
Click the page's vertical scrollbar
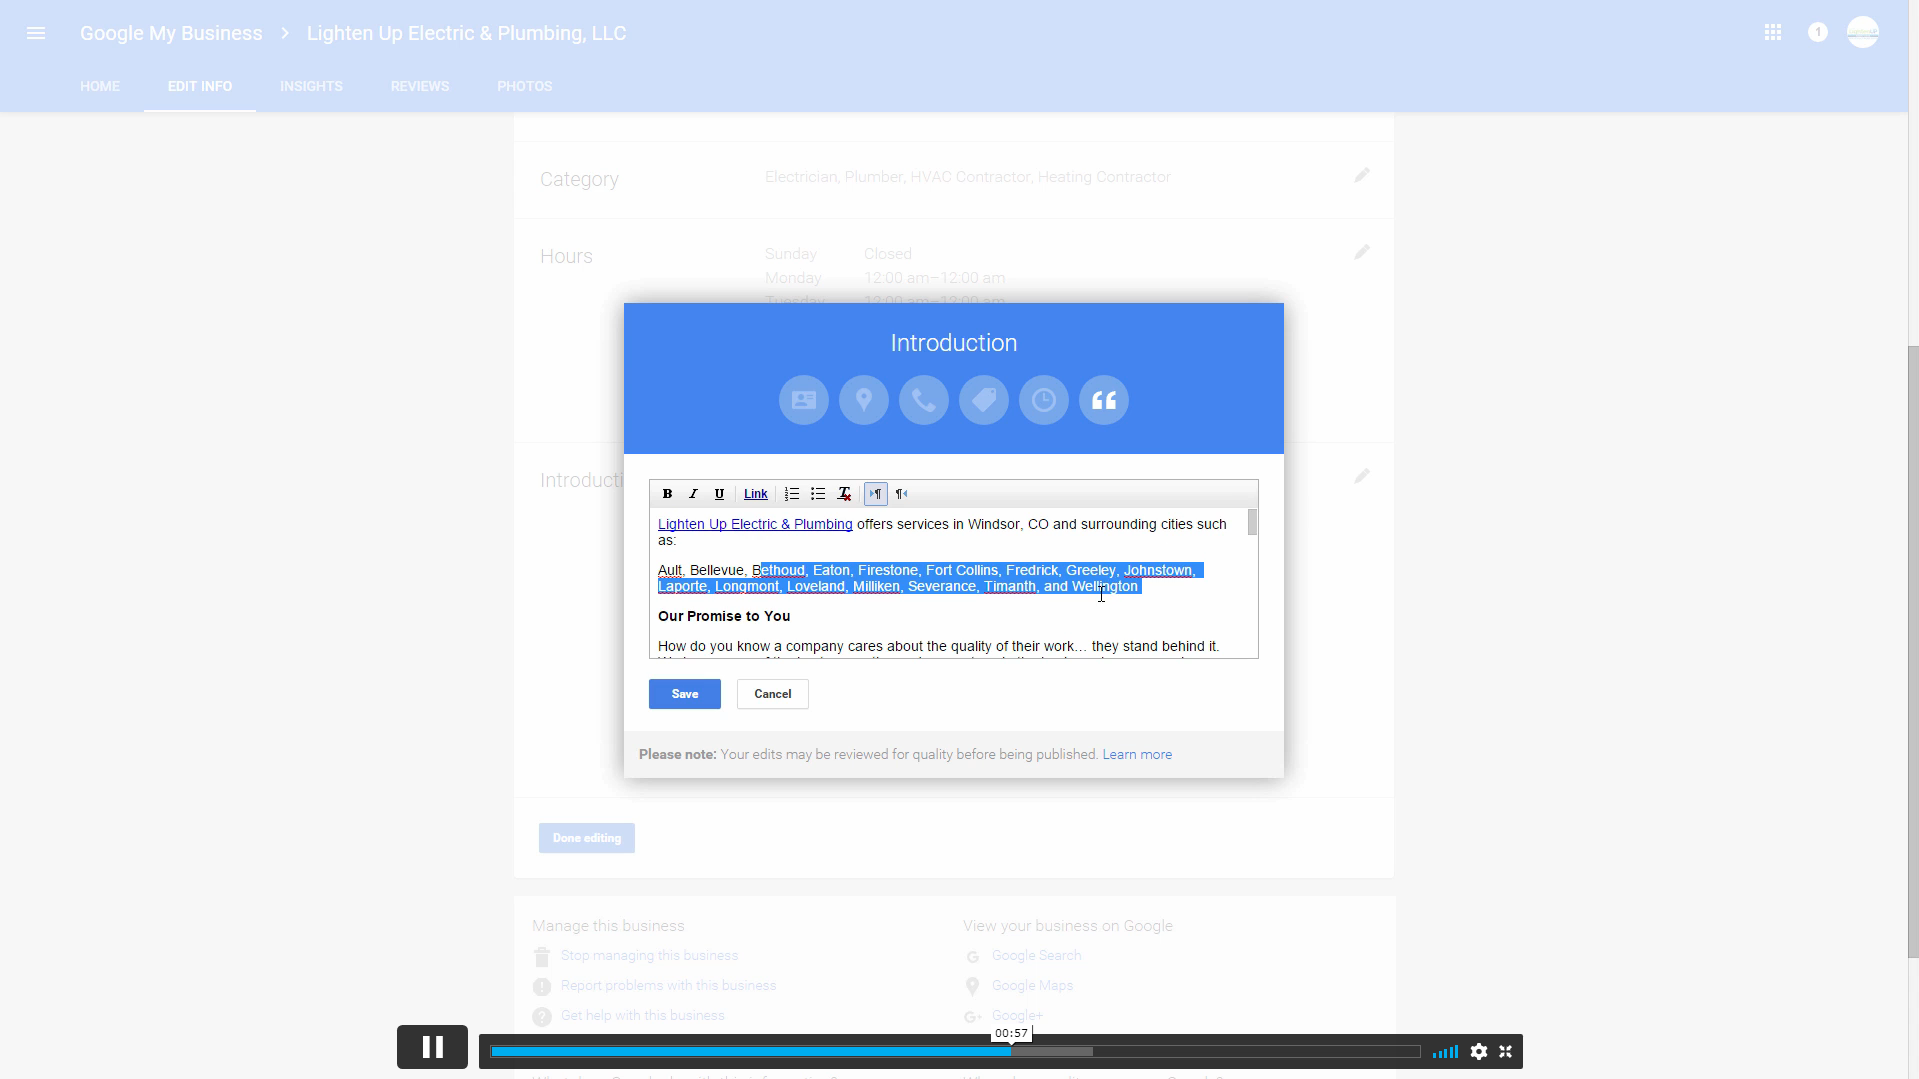(x=1914, y=650)
